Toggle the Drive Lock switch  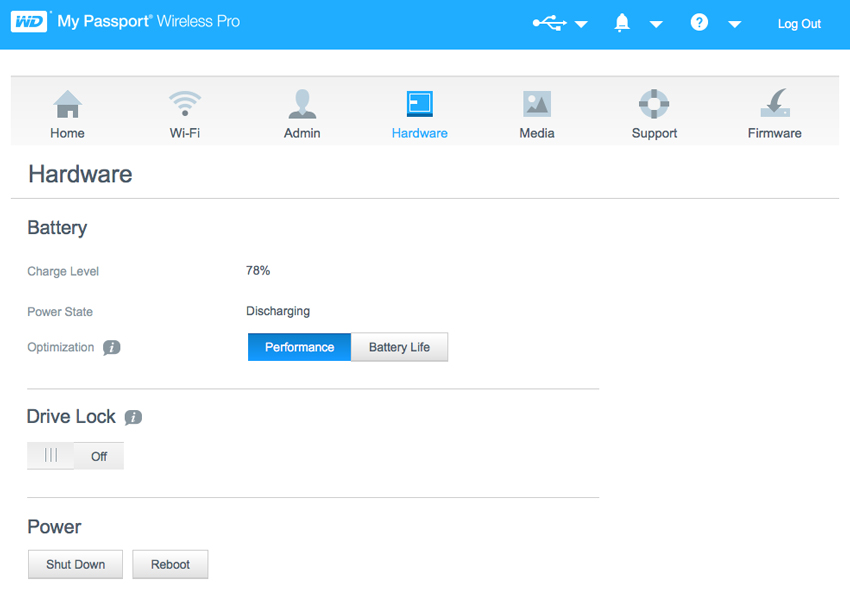[x=75, y=456]
